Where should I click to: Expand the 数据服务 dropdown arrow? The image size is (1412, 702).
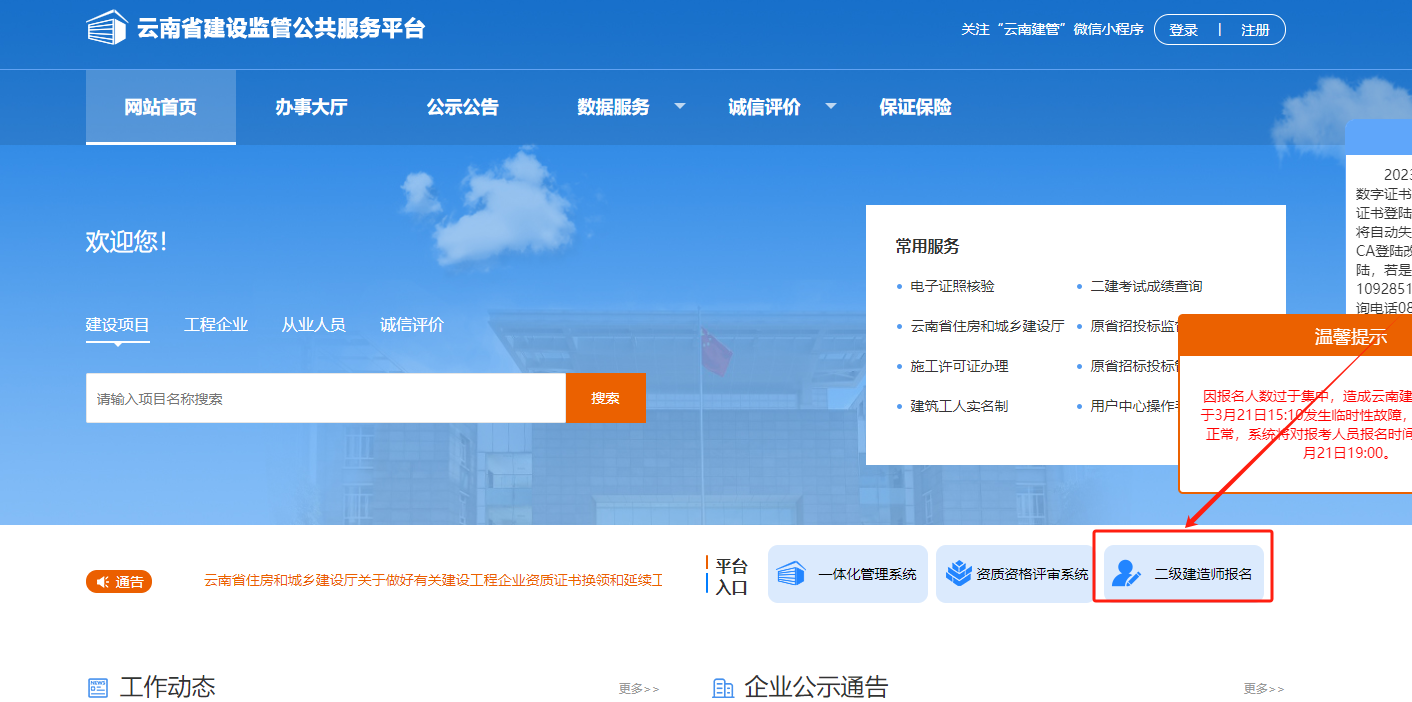[x=679, y=106]
